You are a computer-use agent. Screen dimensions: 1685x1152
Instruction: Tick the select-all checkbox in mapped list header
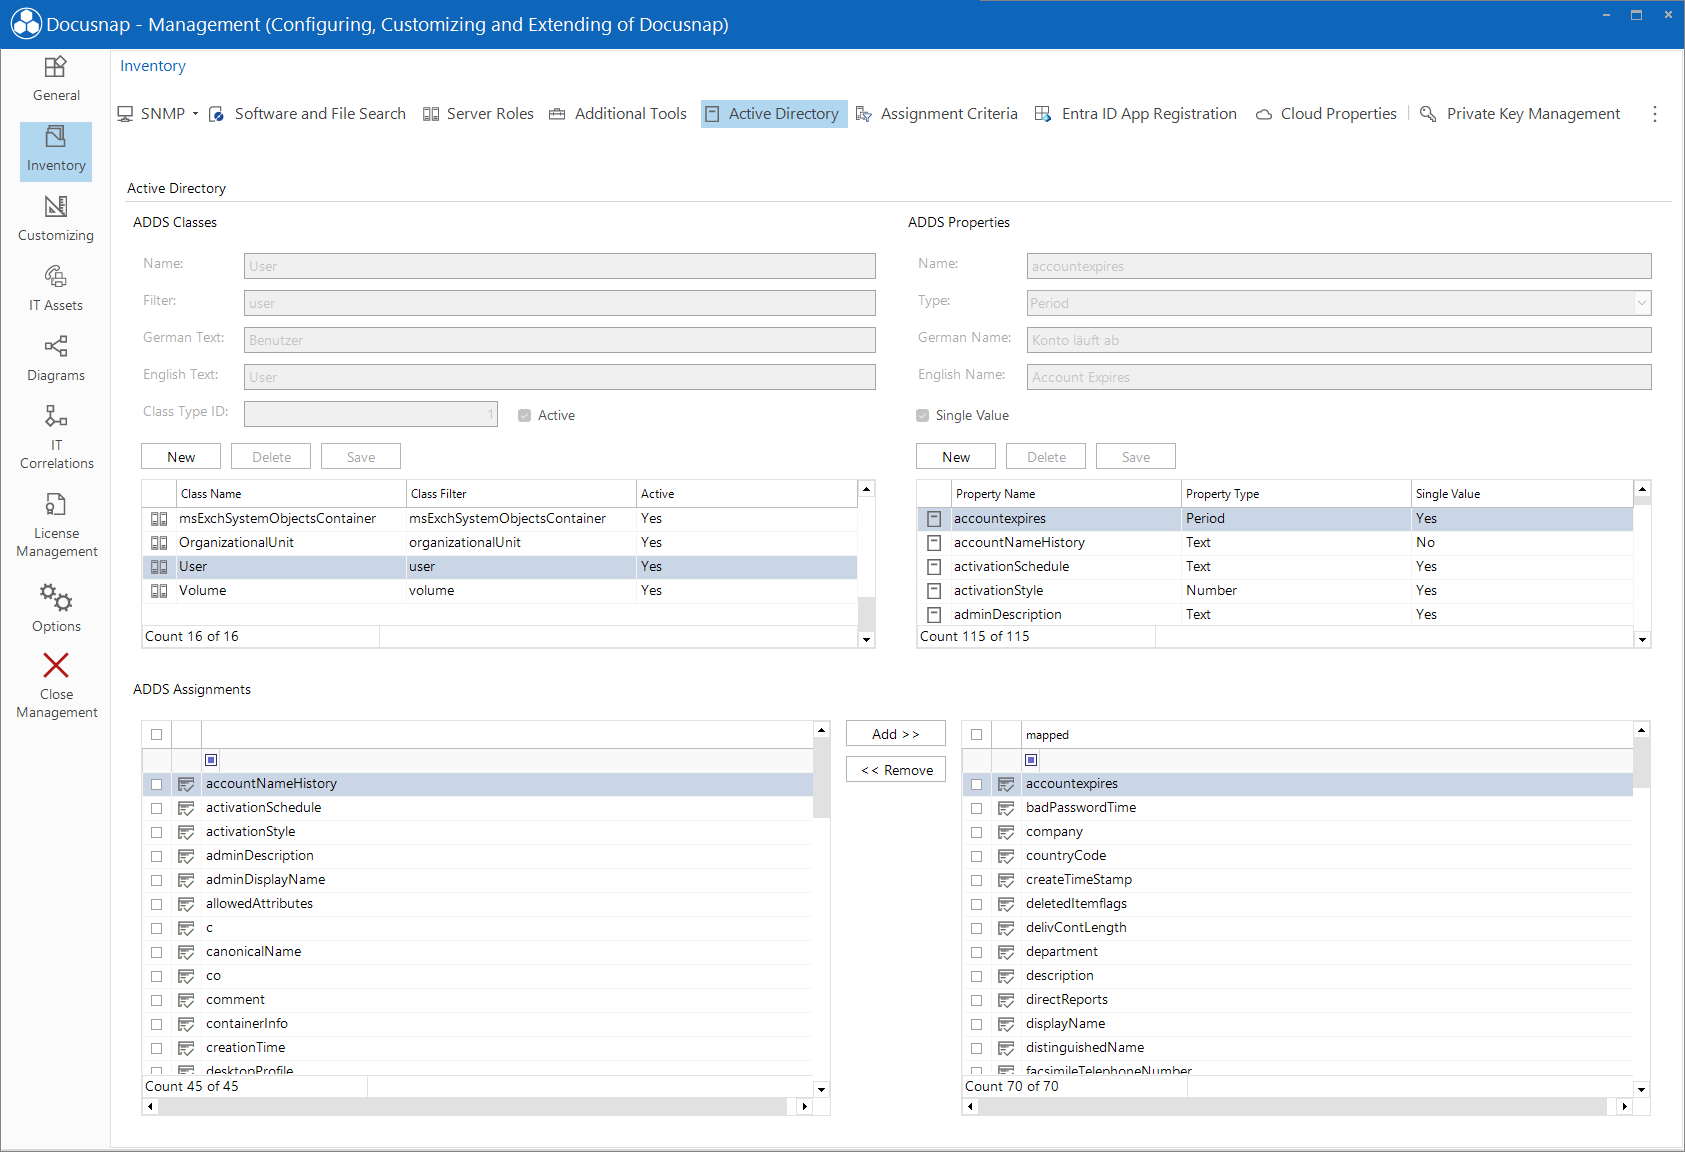pyautogui.click(x=976, y=735)
